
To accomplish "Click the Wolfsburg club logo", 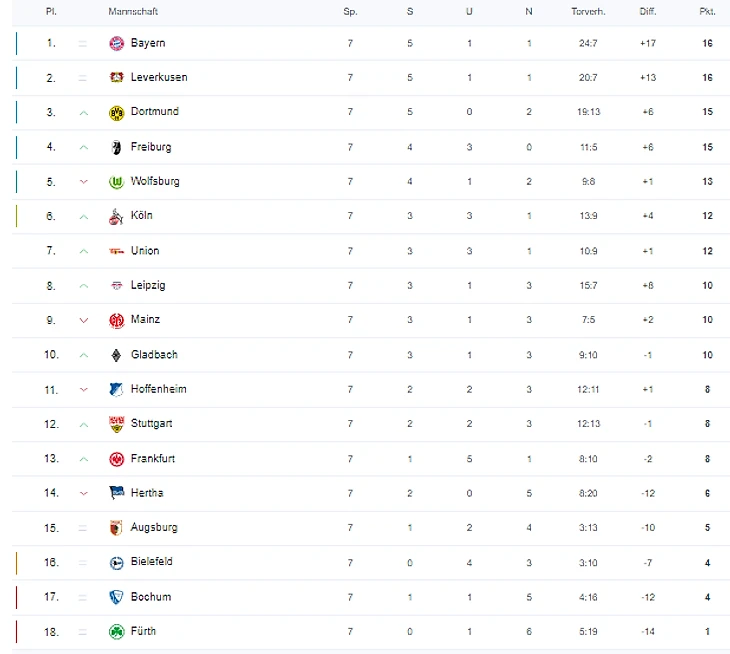I will point(115,182).
